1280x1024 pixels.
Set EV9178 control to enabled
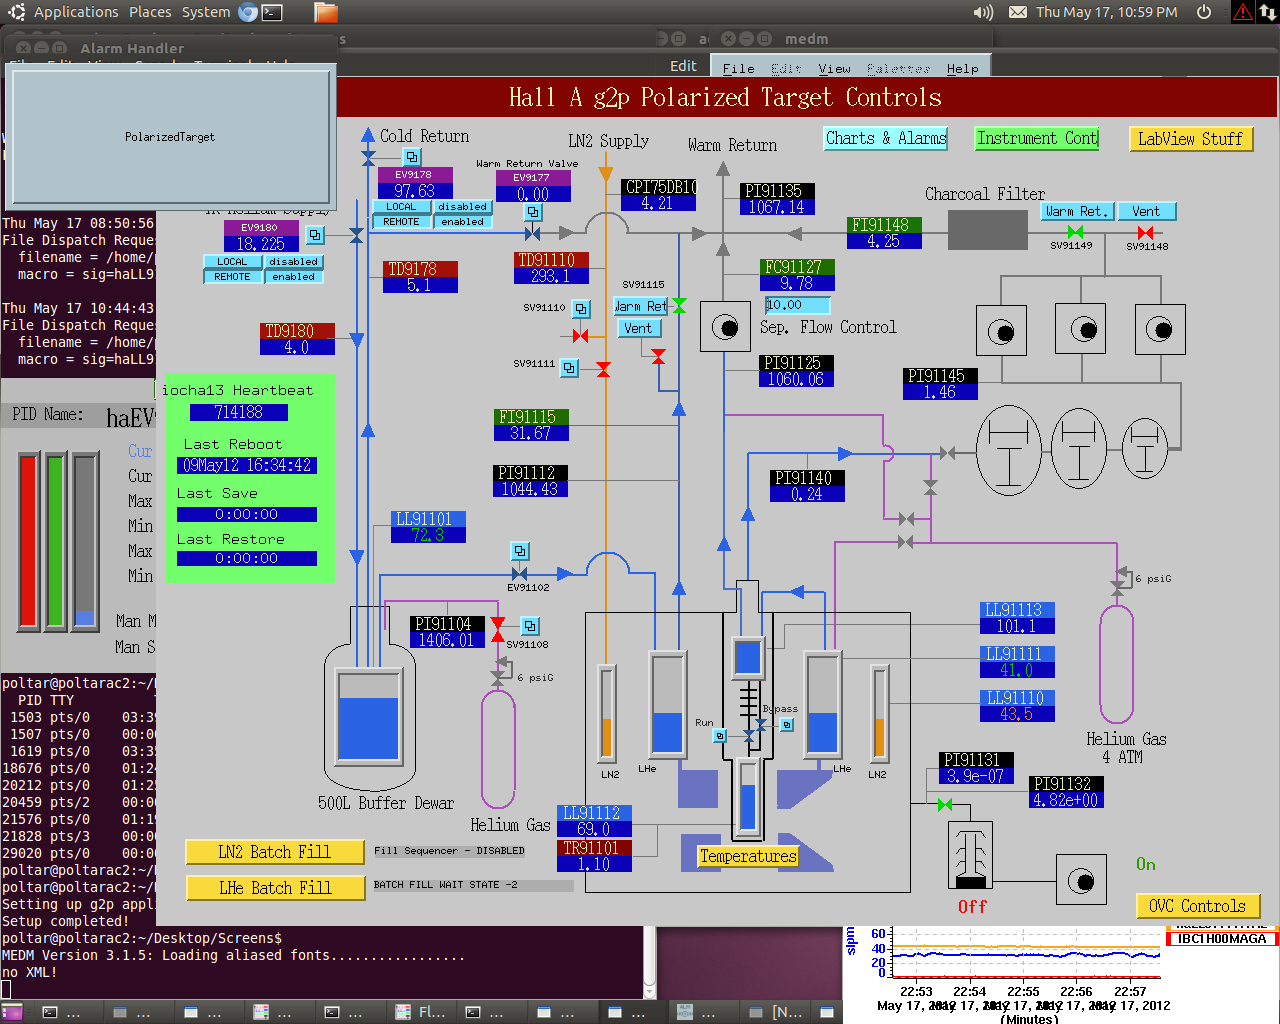pos(462,222)
